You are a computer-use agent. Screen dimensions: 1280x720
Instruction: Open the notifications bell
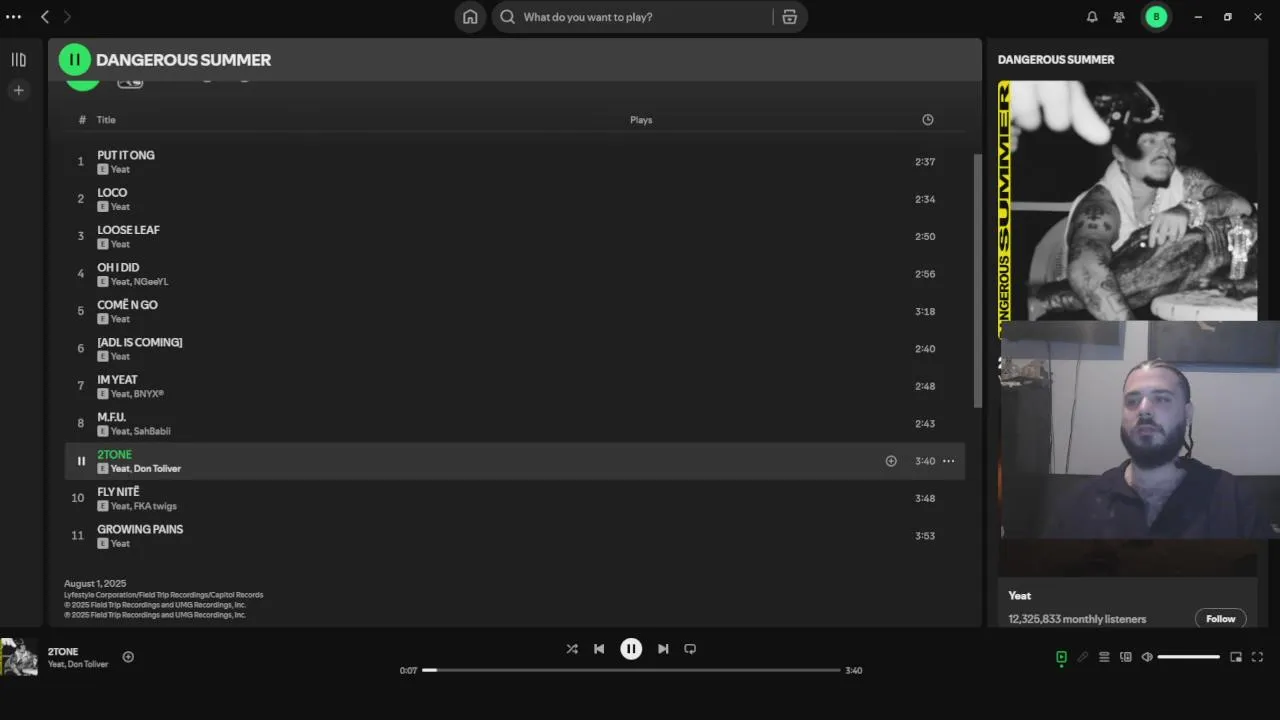click(x=1092, y=17)
